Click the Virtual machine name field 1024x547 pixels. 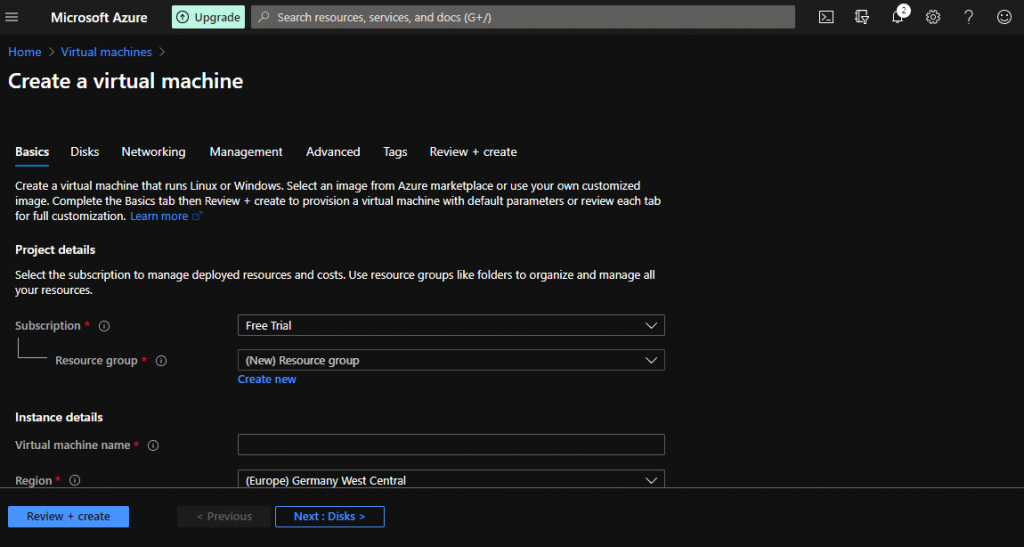(x=451, y=445)
